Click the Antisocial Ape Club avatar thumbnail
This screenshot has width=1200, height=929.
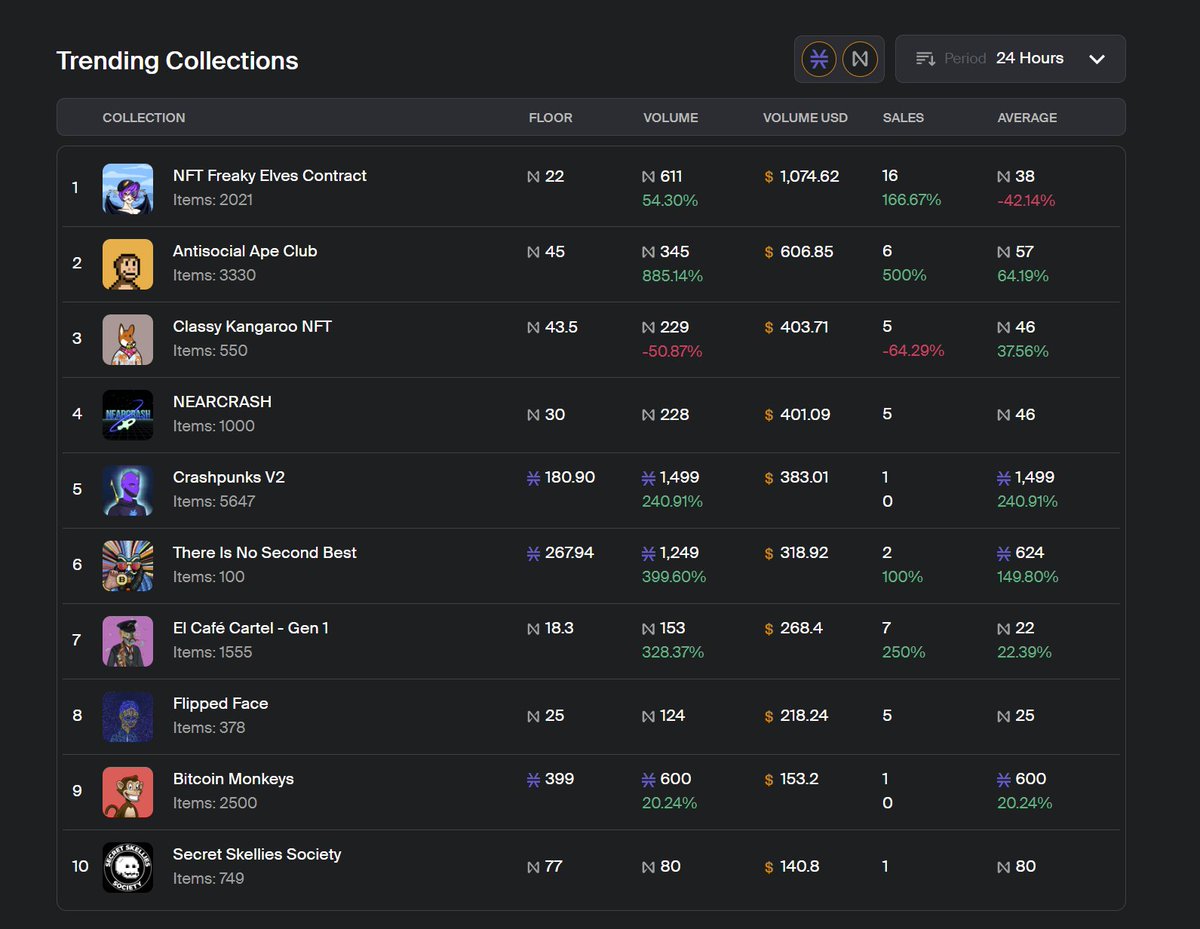pos(127,263)
